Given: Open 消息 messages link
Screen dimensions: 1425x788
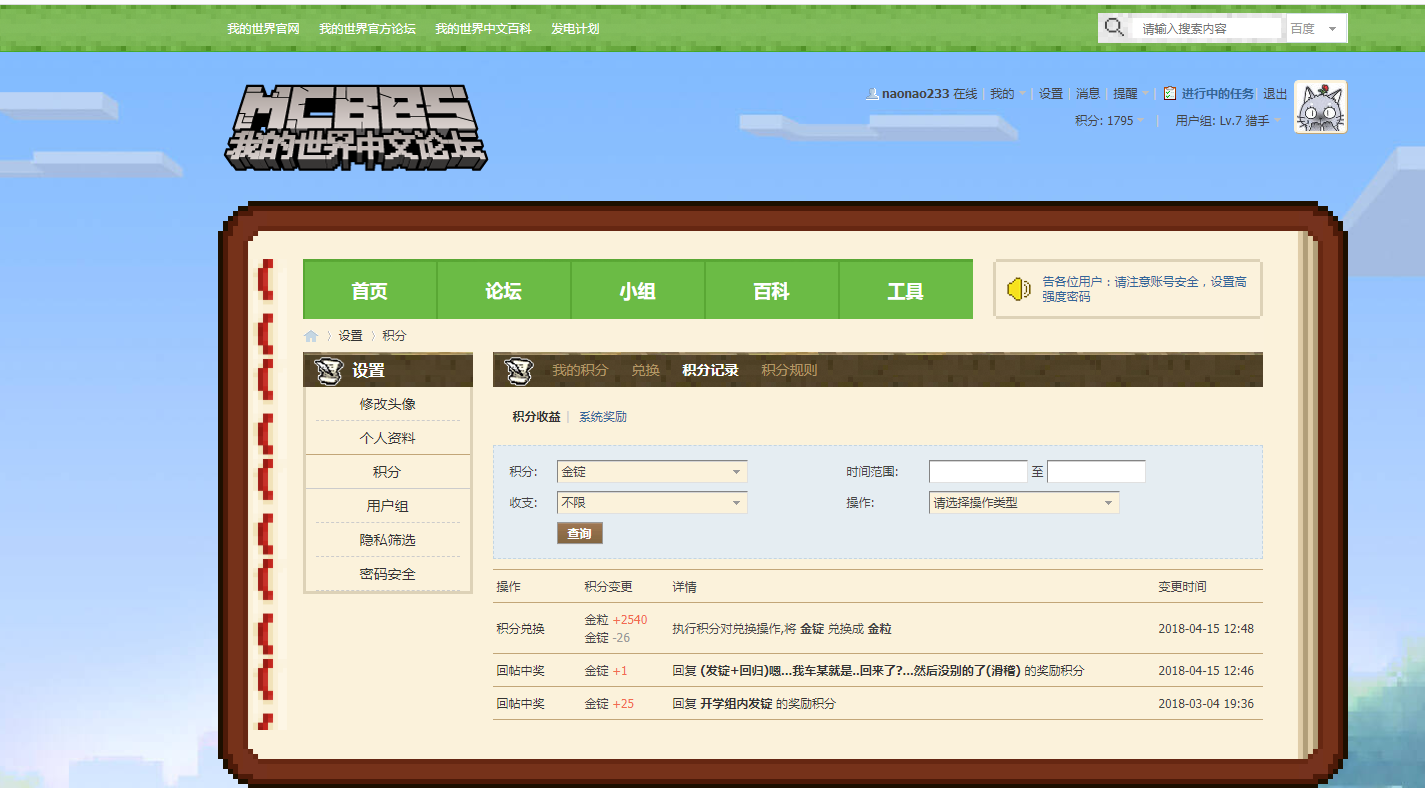Looking at the screenshot, I should pos(1088,94).
